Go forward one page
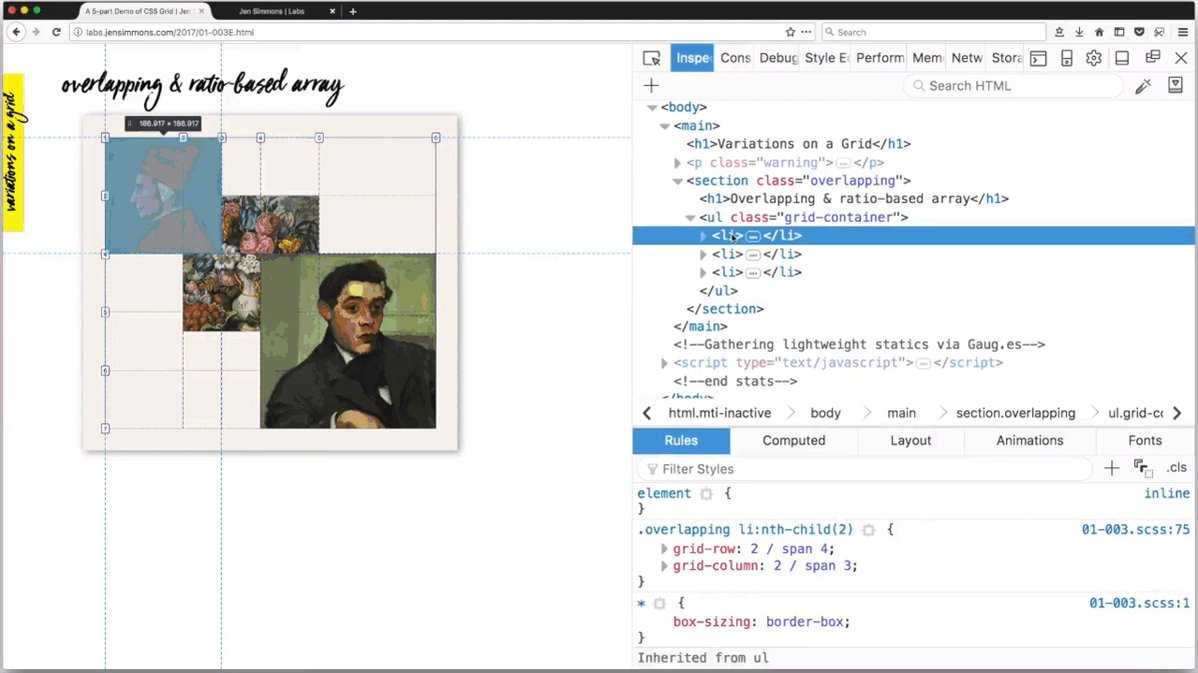This screenshot has height=673, width=1198. (36, 32)
